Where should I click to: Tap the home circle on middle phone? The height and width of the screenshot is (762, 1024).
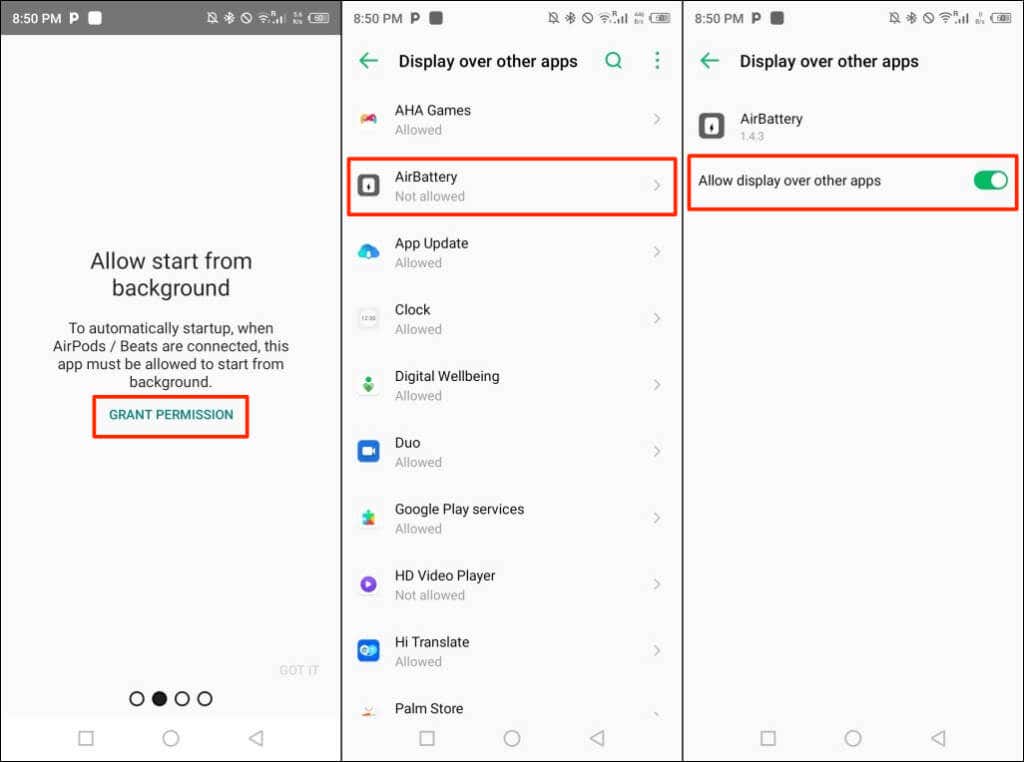click(x=512, y=738)
